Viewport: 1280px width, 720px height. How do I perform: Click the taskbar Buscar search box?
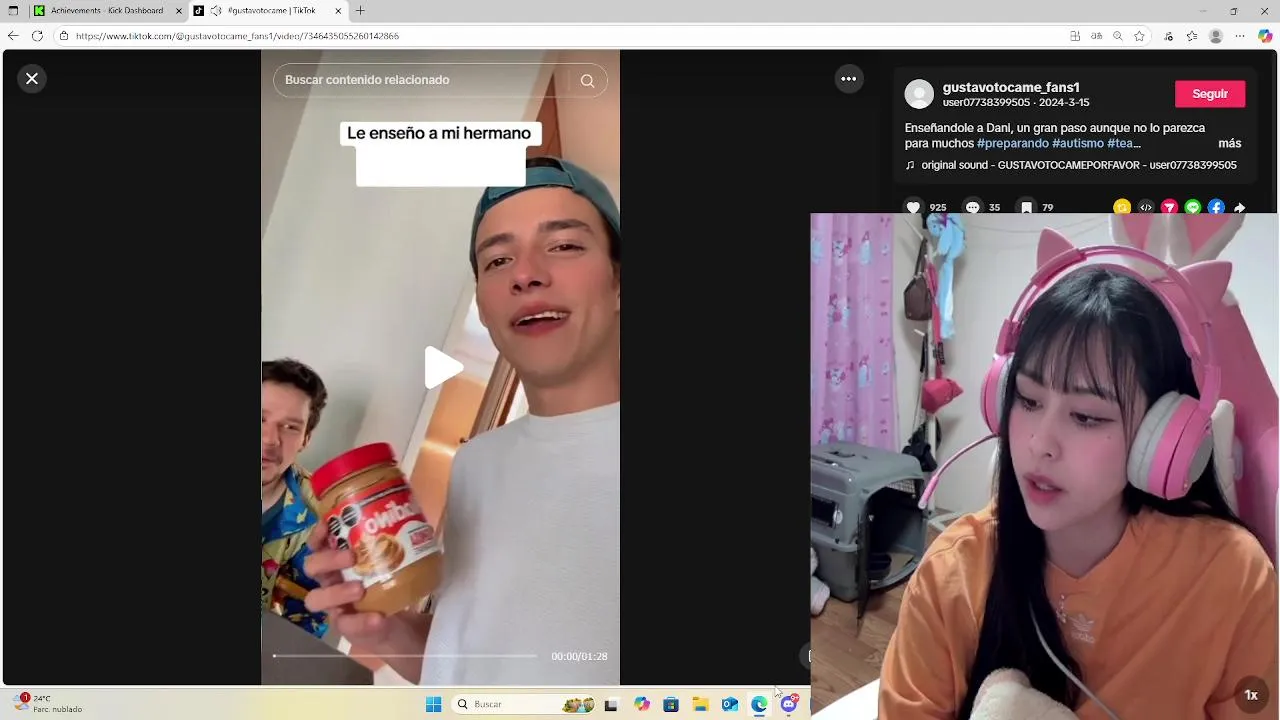525,705
